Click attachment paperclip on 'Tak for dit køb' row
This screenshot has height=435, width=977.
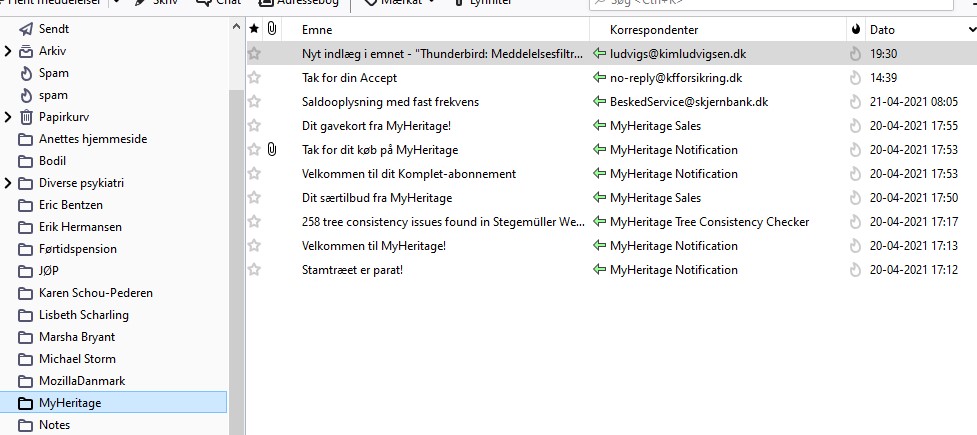coord(272,150)
